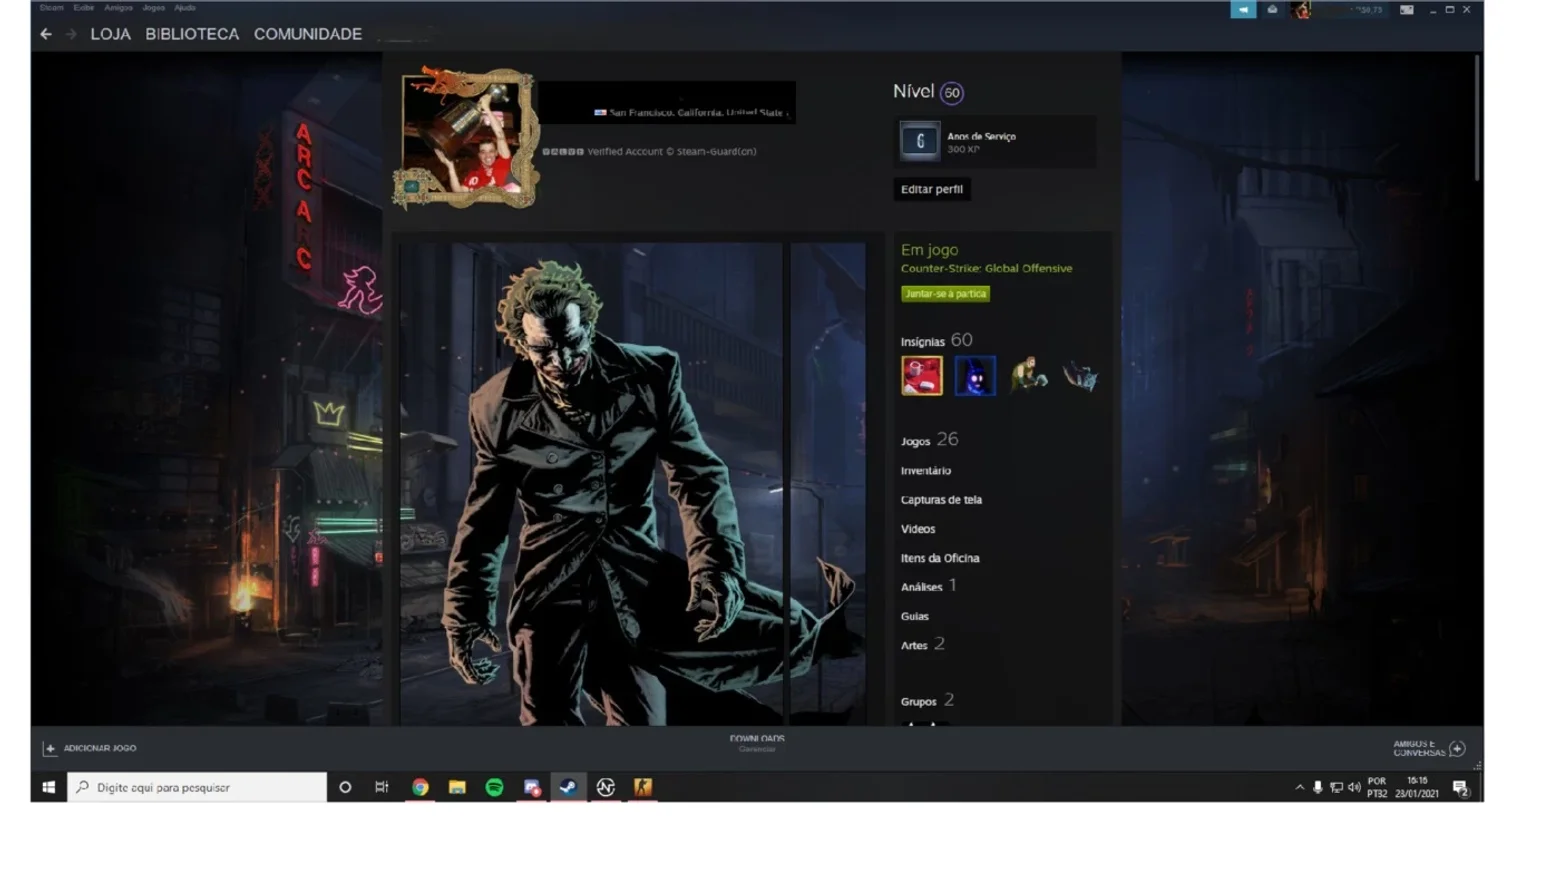Click the Editar perfil button

click(932, 189)
